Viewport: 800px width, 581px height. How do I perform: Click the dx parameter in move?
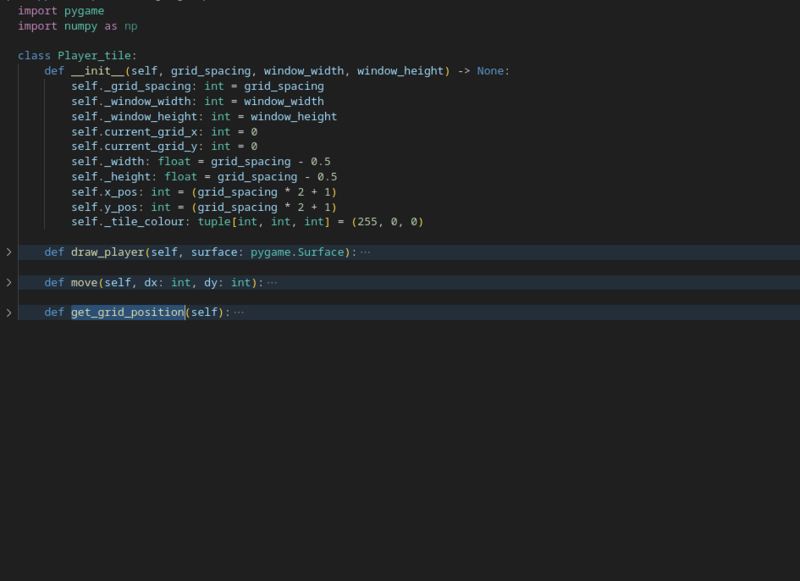coord(151,282)
